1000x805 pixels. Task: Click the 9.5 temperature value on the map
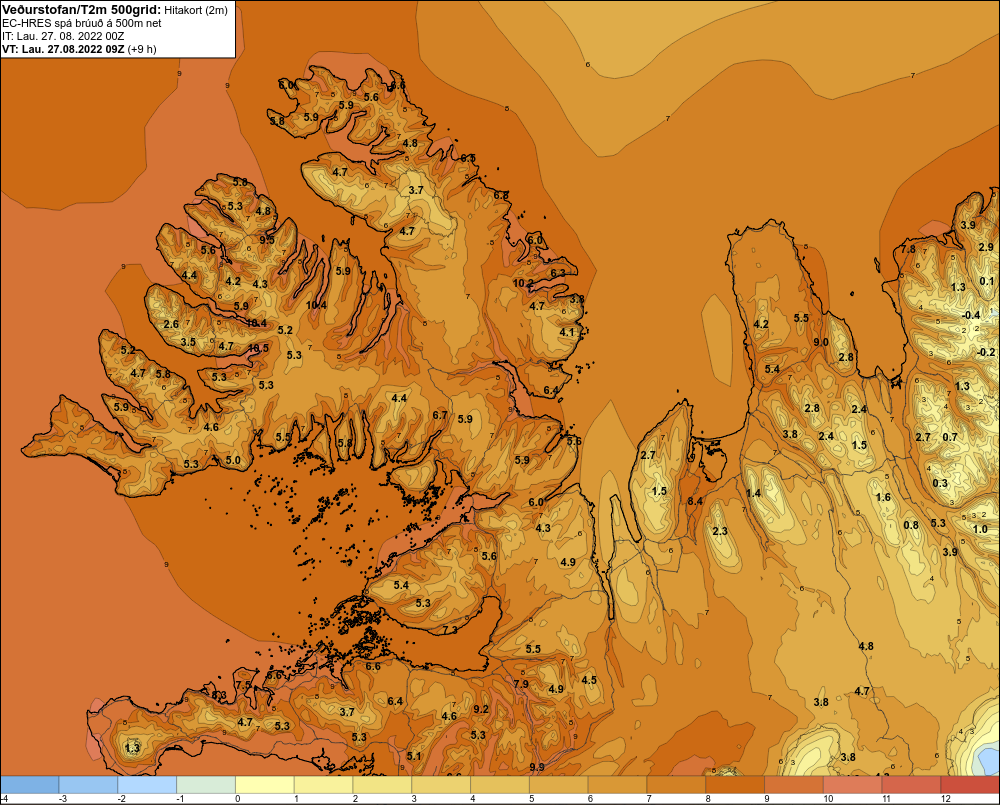tap(267, 240)
